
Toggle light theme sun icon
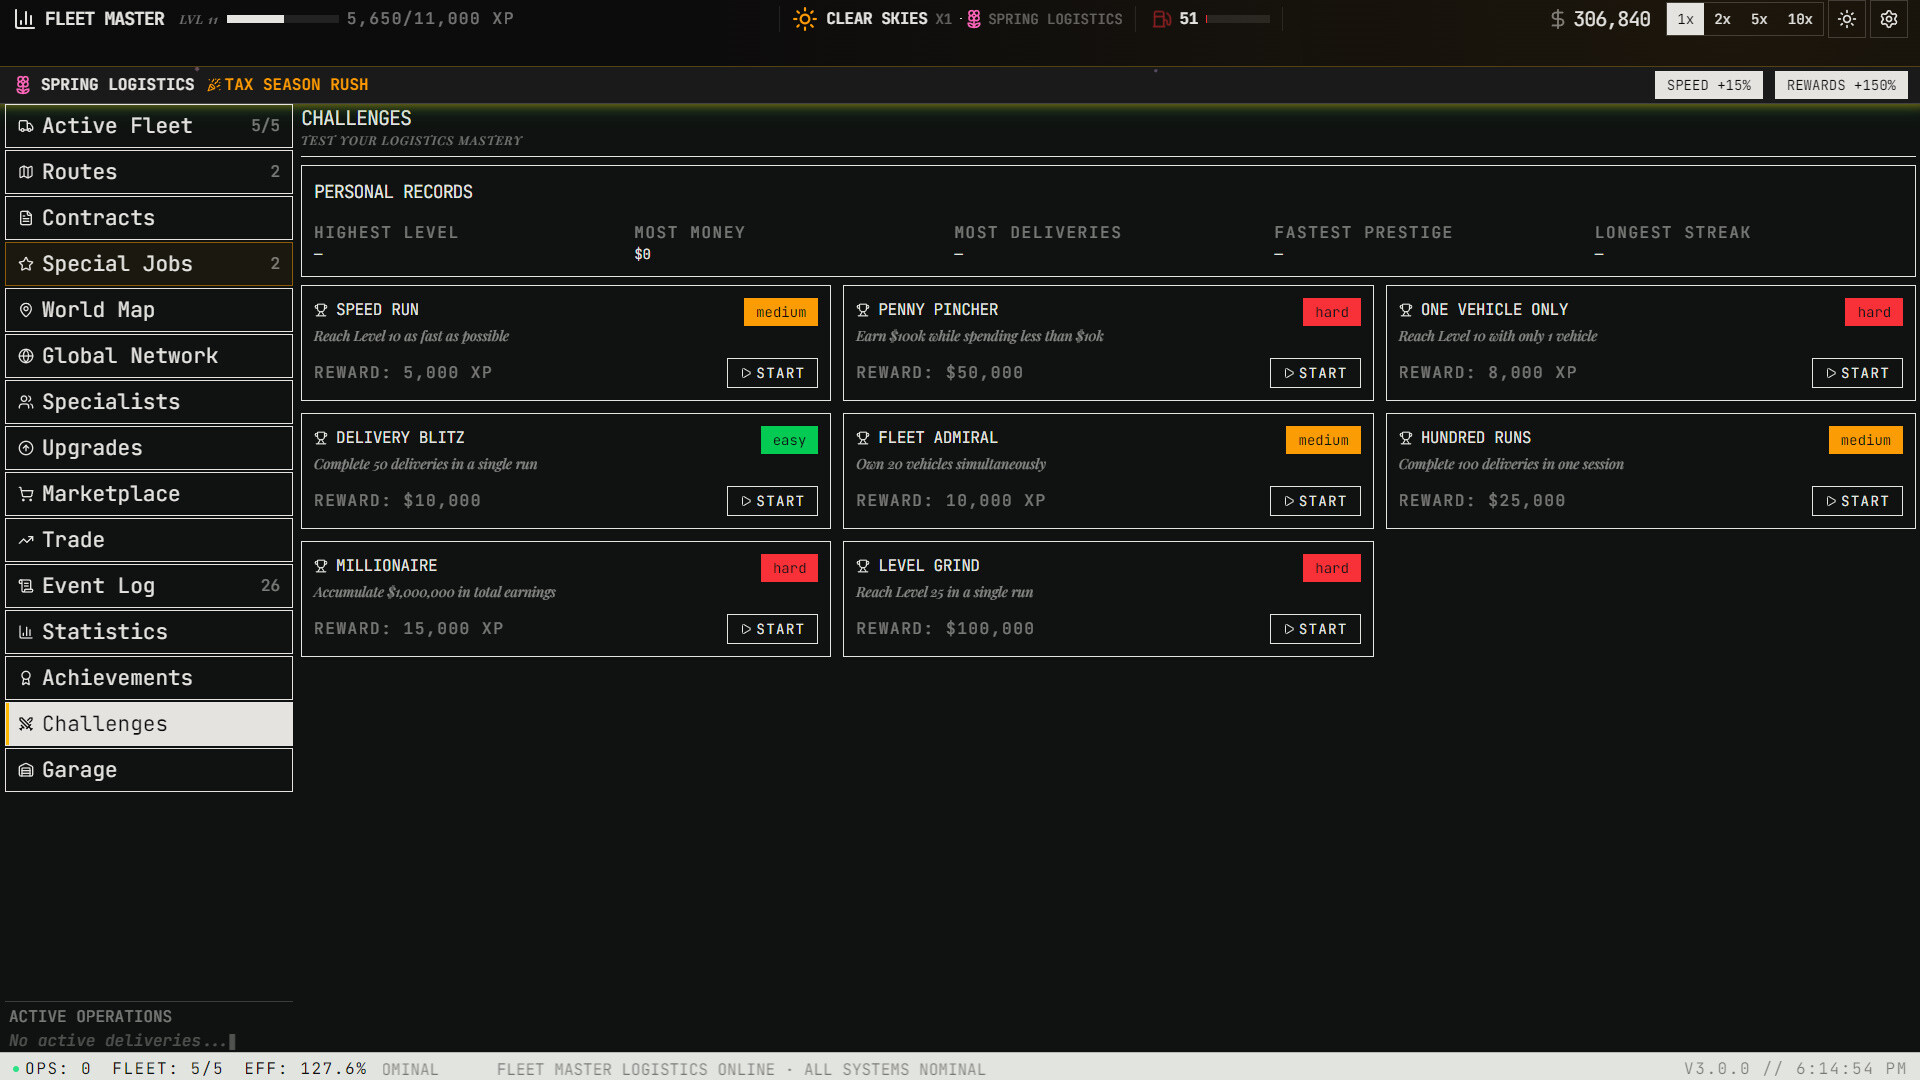tap(1846, 19)
